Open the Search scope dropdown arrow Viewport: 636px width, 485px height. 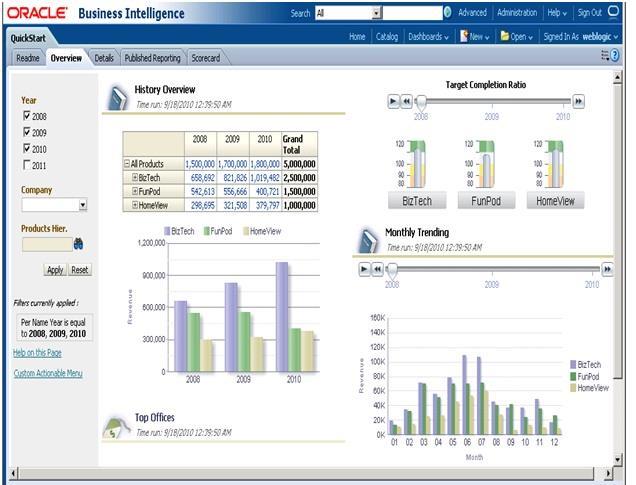coord(376,13)
